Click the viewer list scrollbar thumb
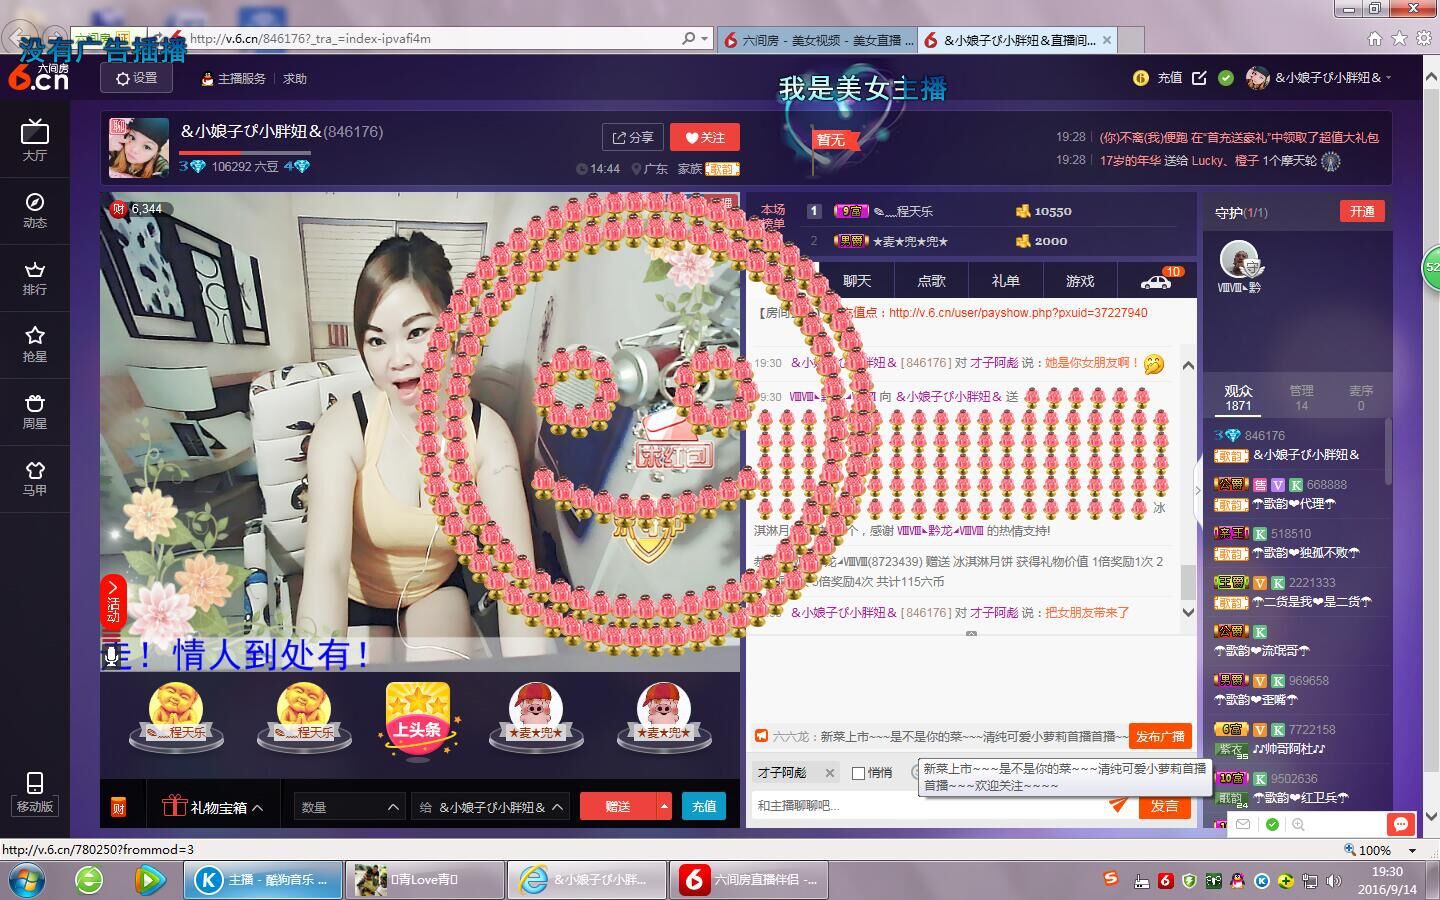 [1388, 452]
